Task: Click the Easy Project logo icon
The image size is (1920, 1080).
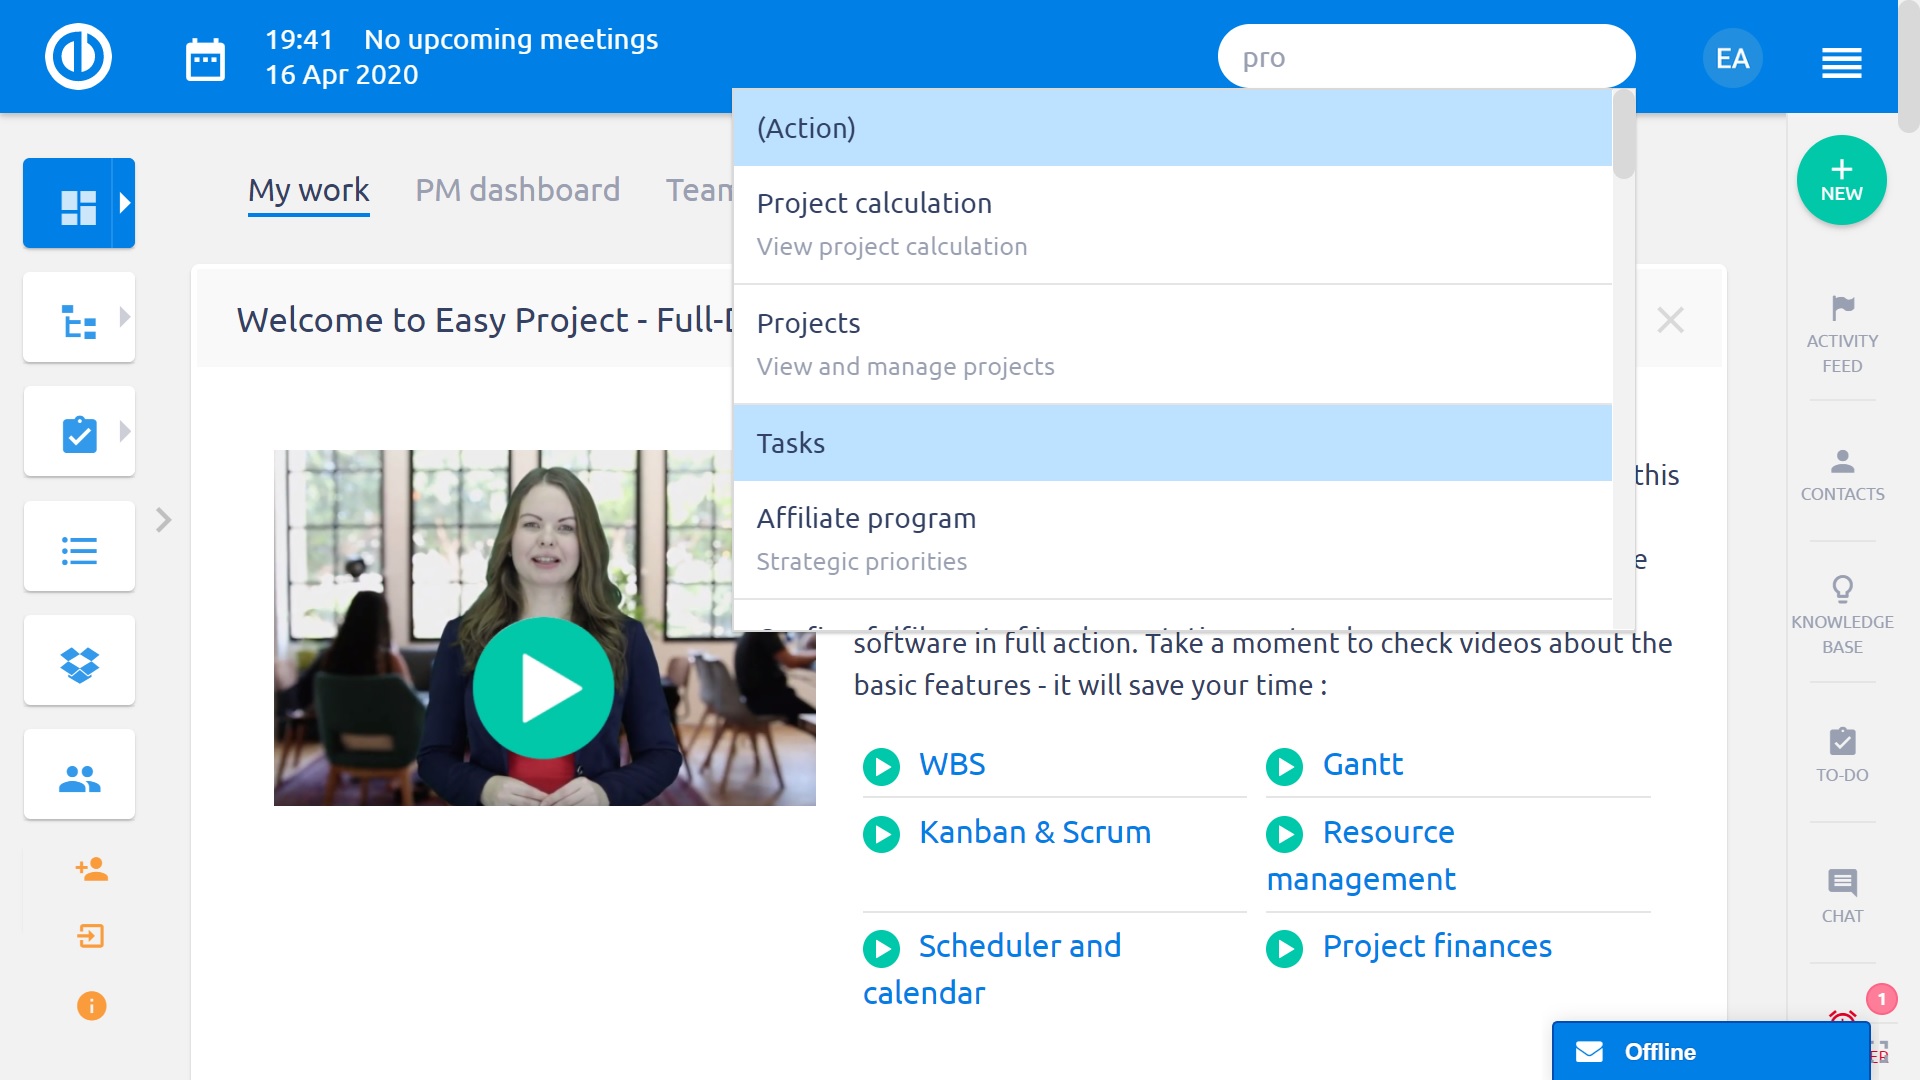Action: coord(78,56)
